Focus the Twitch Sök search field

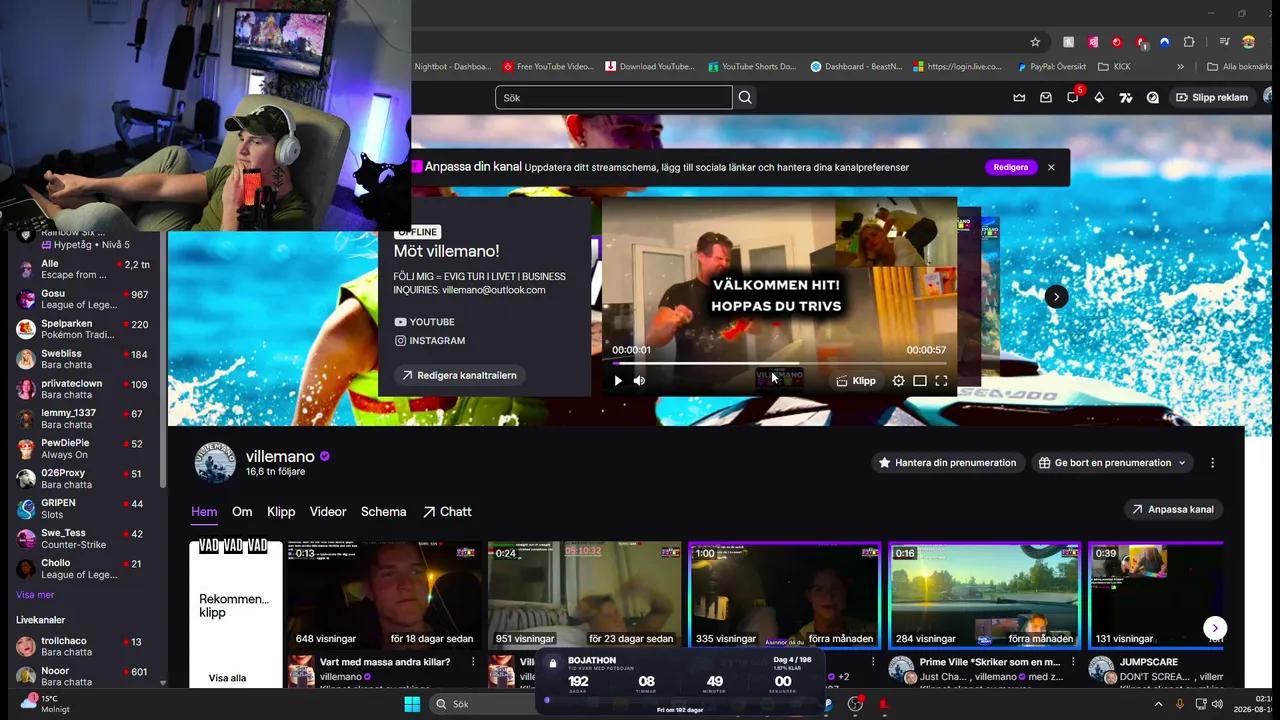(x=614, y=98)
